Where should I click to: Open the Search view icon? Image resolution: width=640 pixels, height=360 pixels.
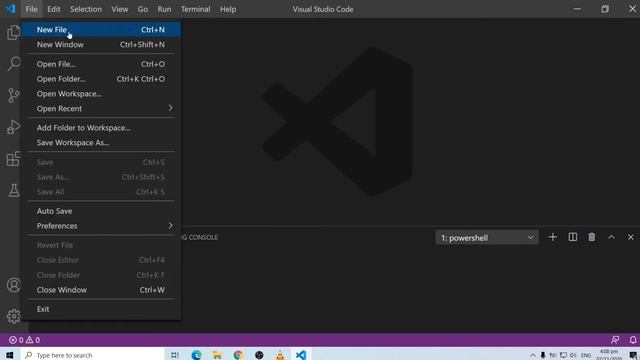[13, 64]
